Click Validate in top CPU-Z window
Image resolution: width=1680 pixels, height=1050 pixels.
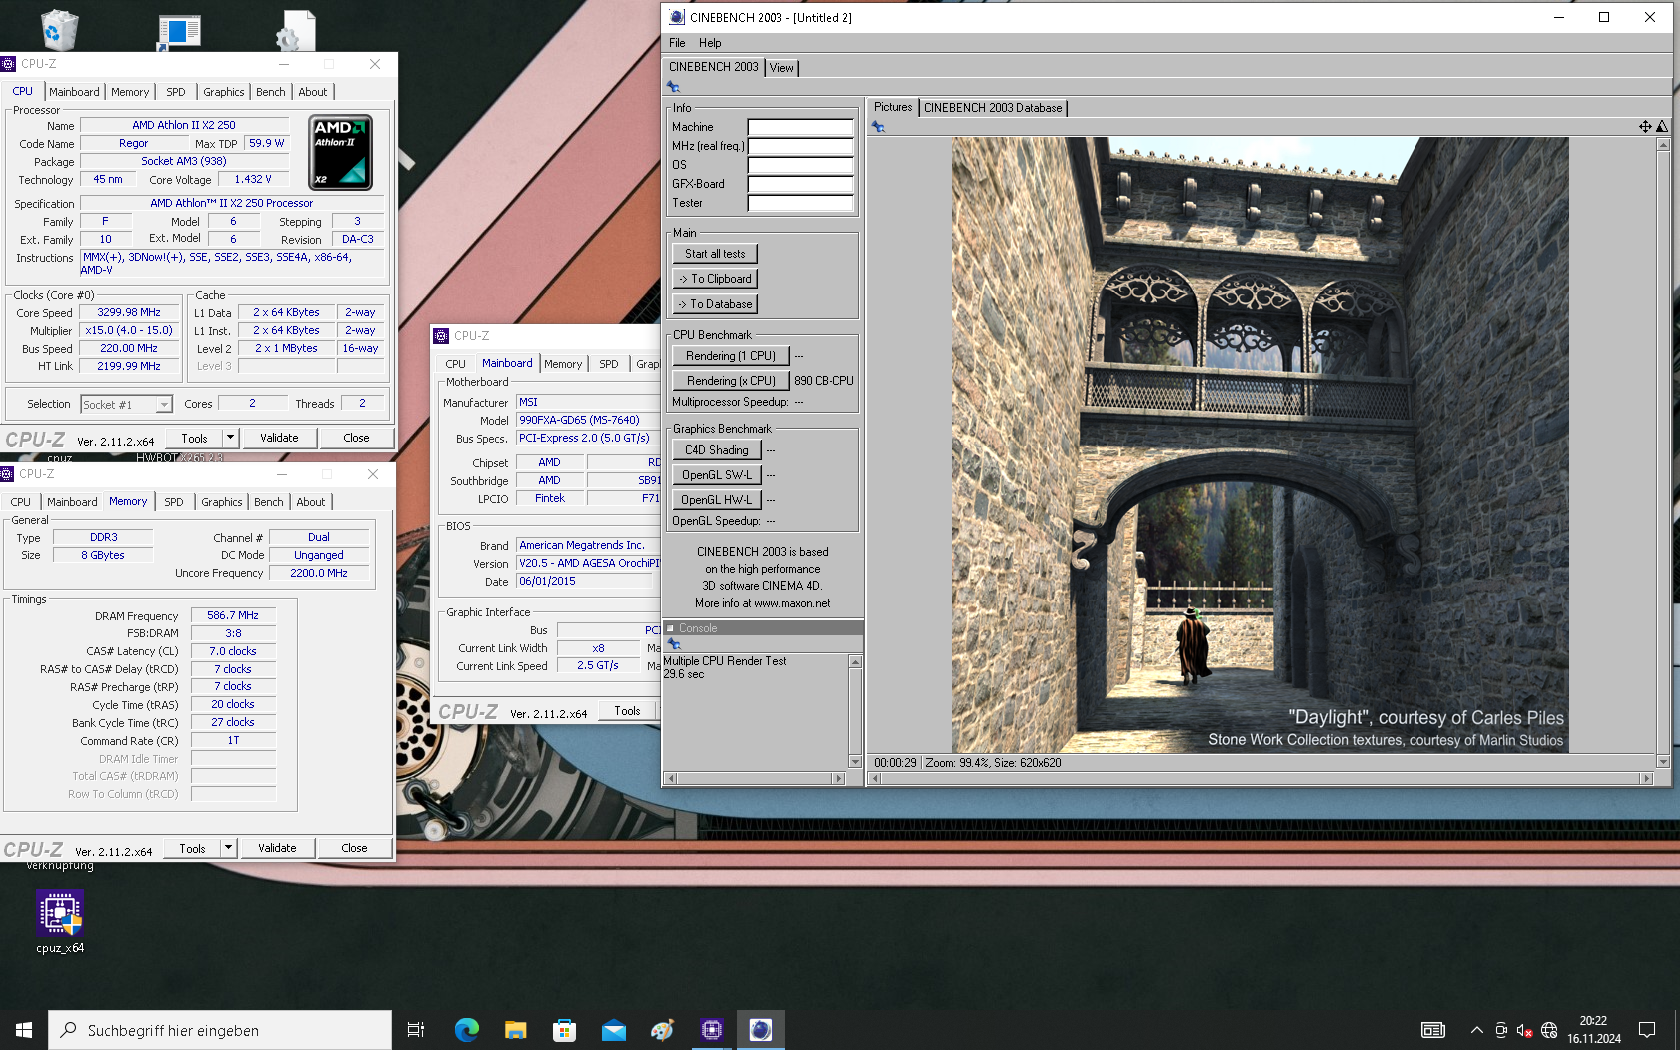(x=279, y=438)
